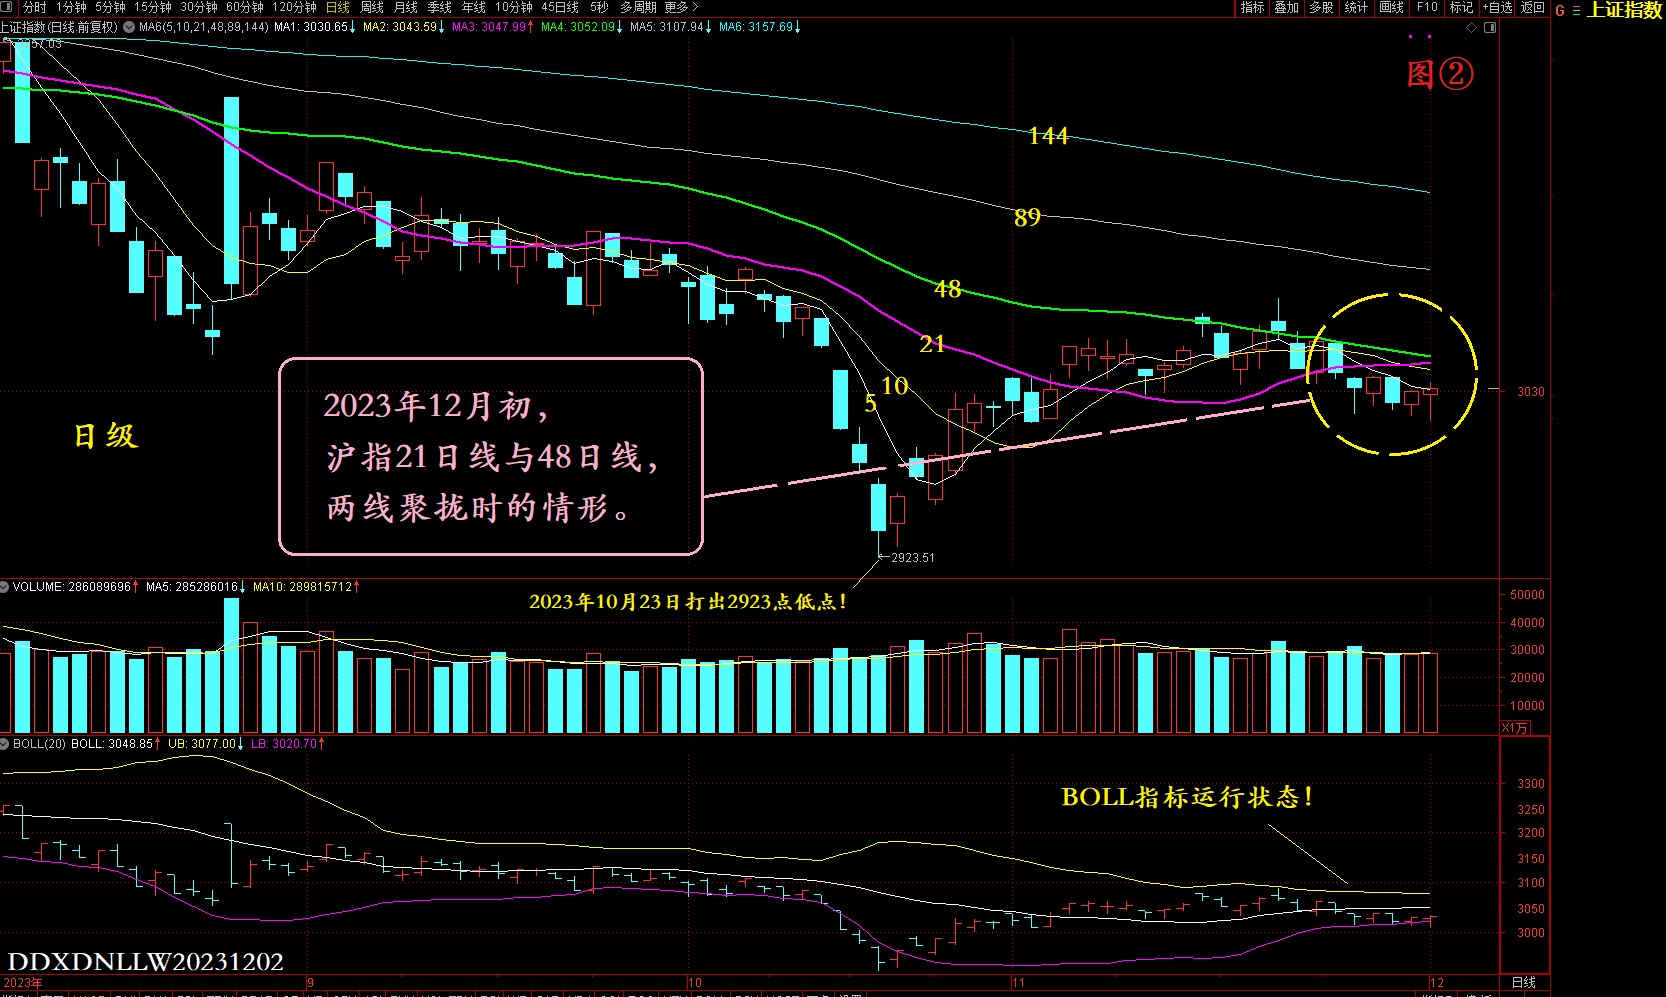This screenshot has height=997, width=1666.
Task: Click the month 10 time axis marker
Action: tap(695, 983)
